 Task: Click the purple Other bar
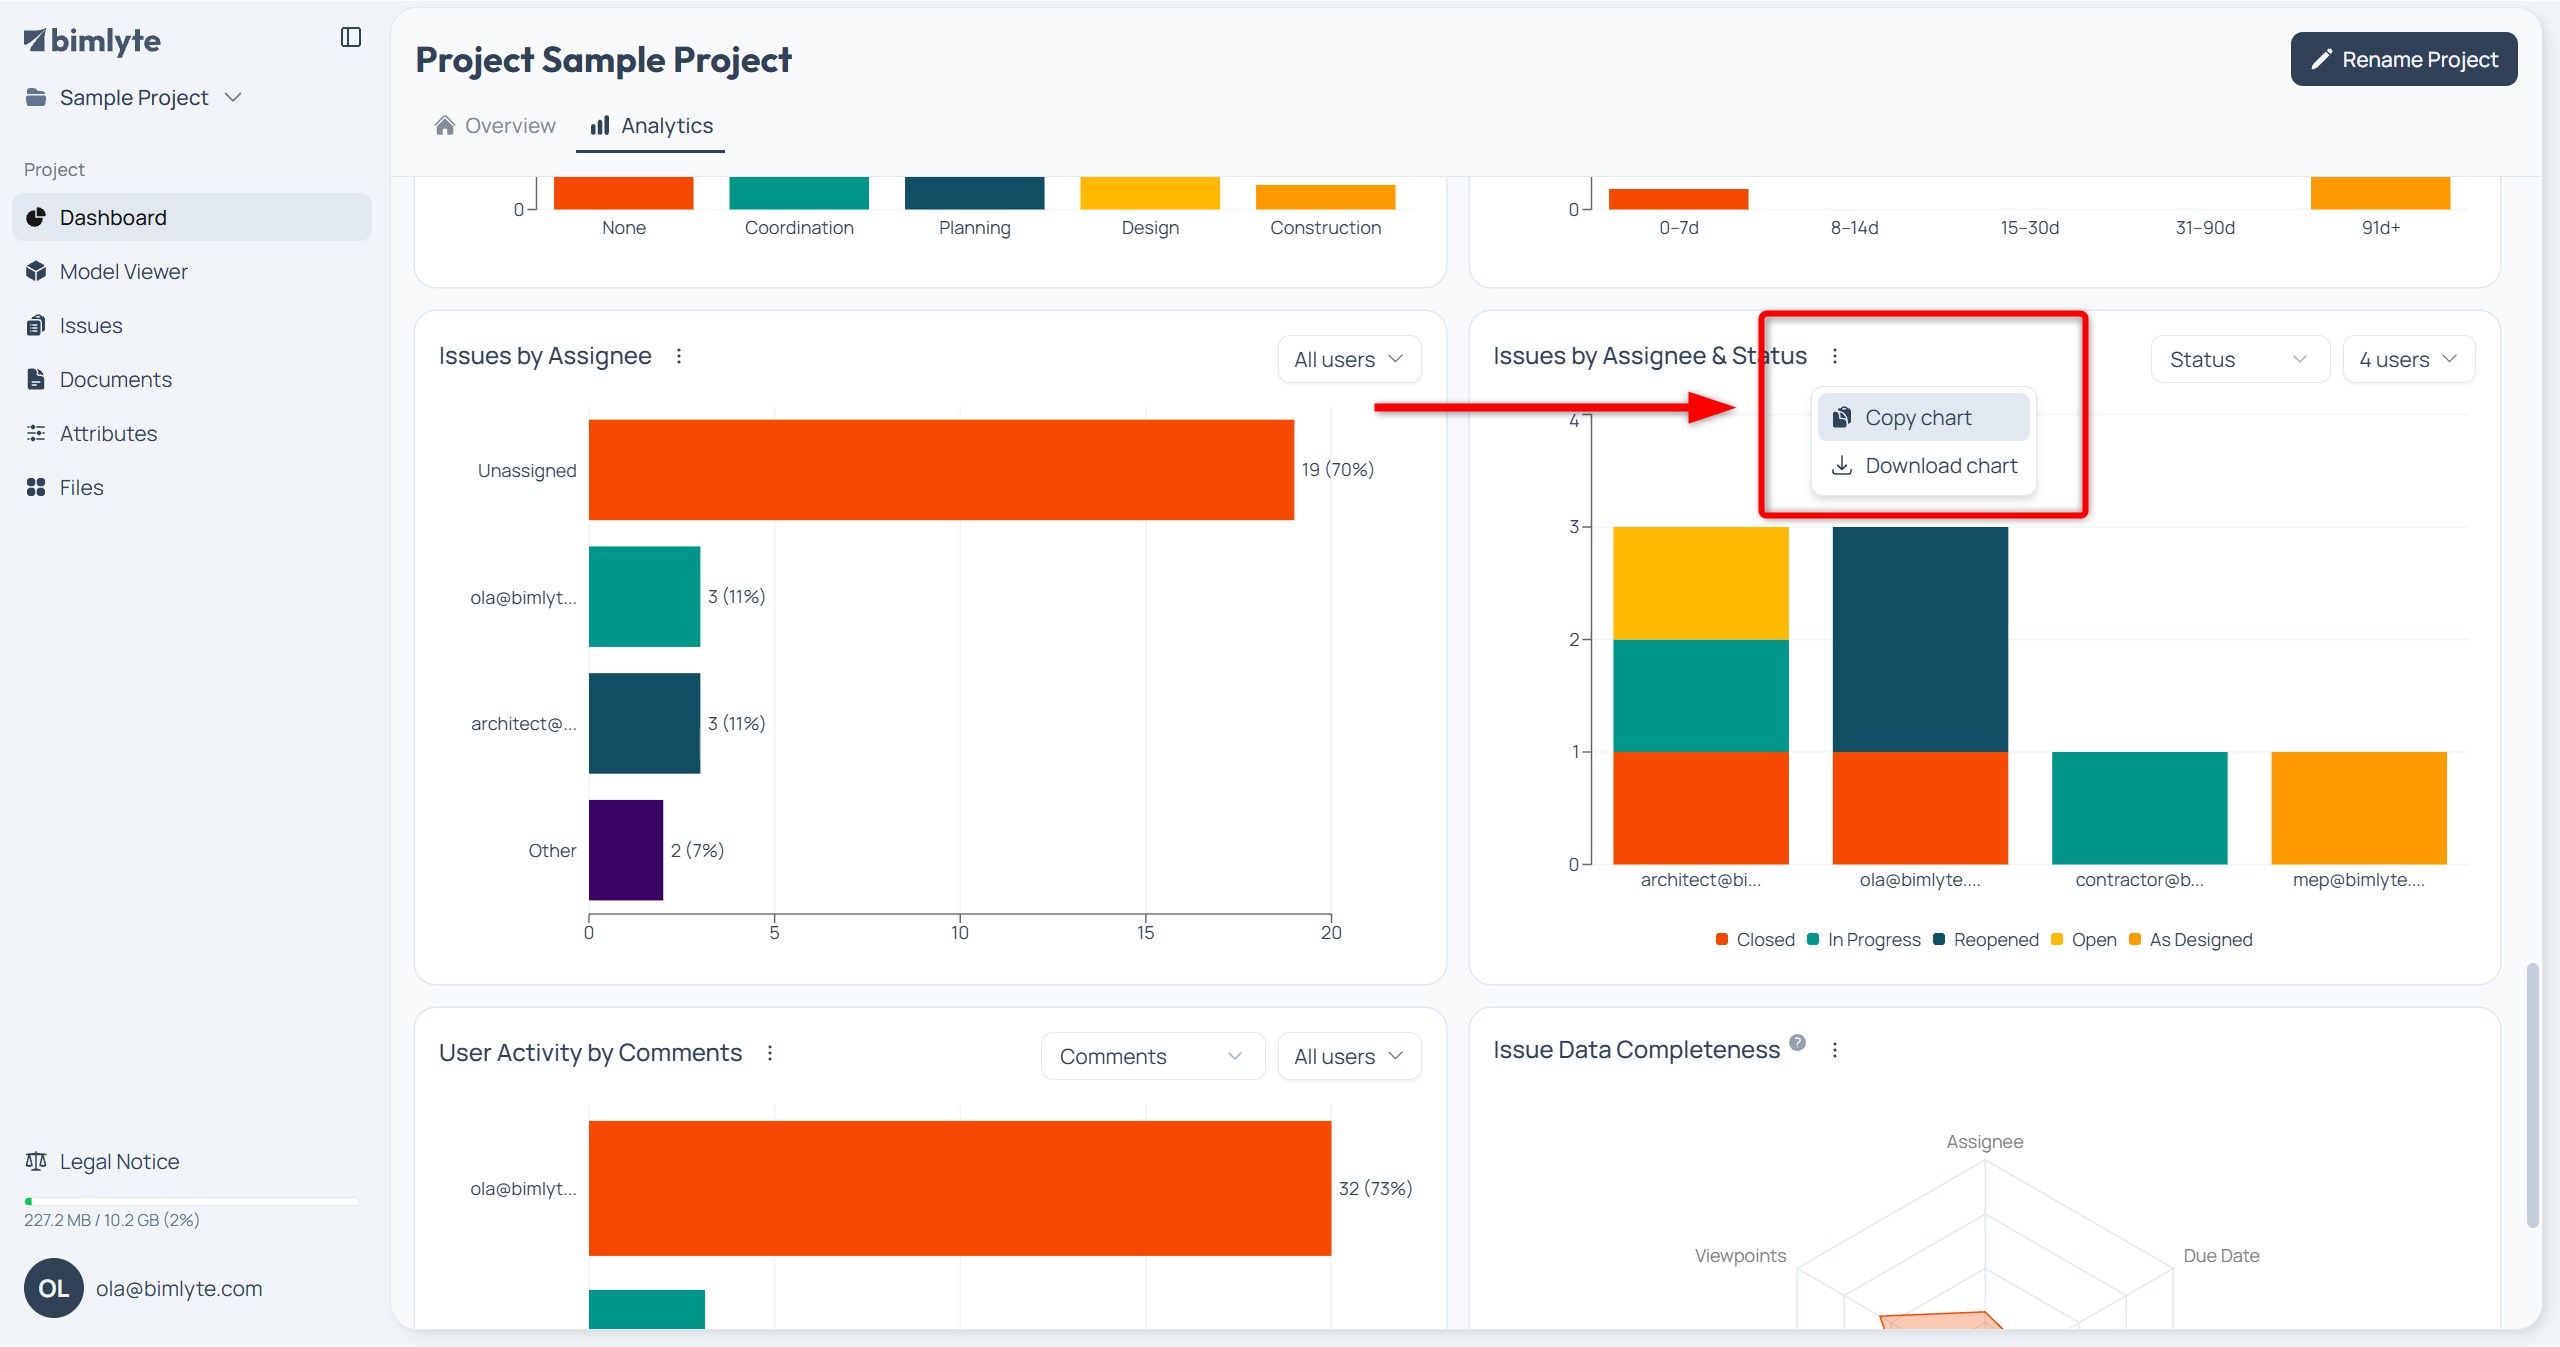coord(626,850)
